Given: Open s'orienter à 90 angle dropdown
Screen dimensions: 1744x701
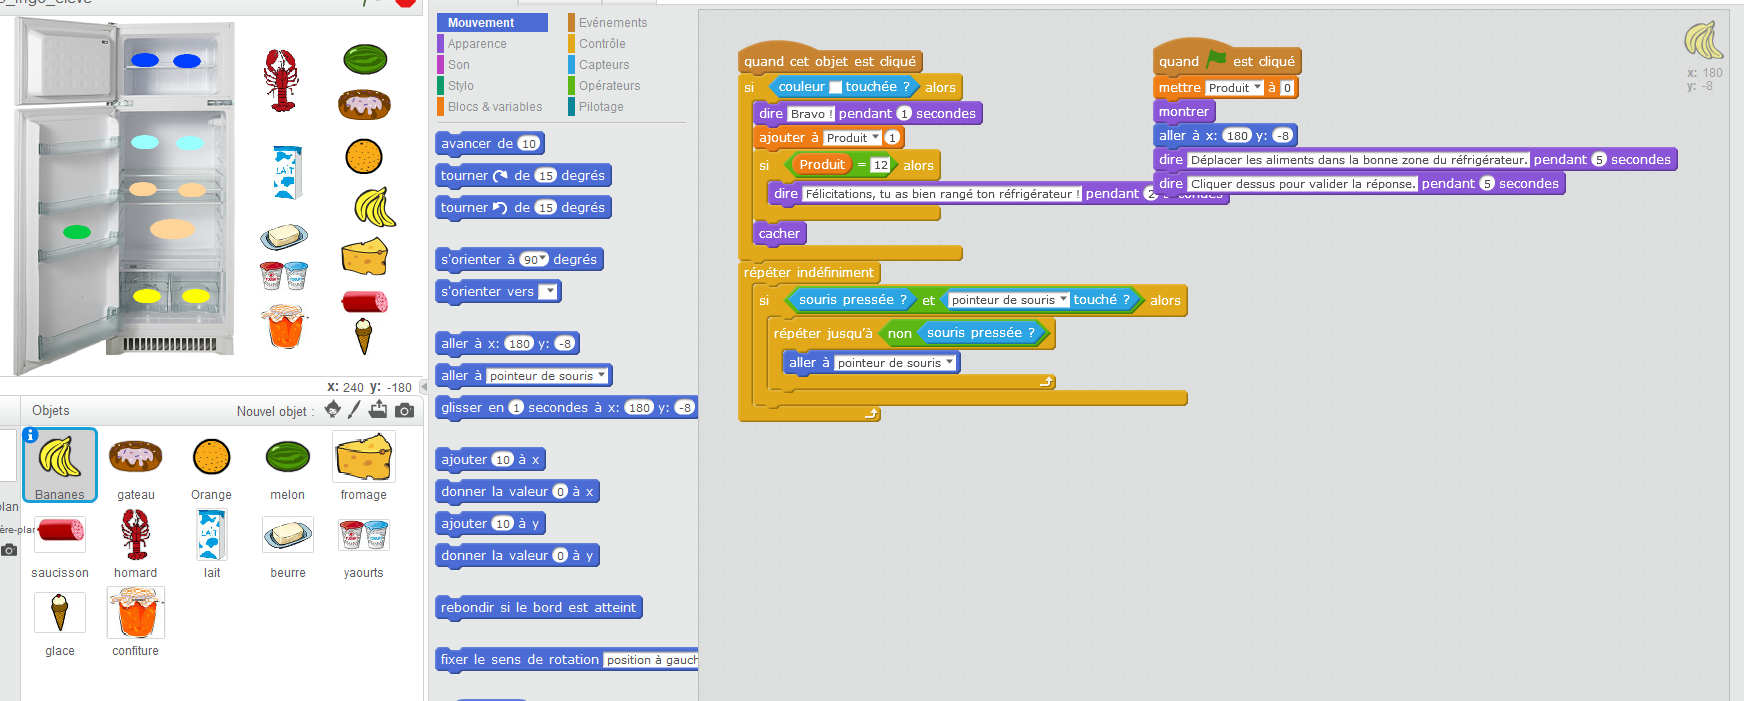Looking at the screenshot, I should point(543,260).
